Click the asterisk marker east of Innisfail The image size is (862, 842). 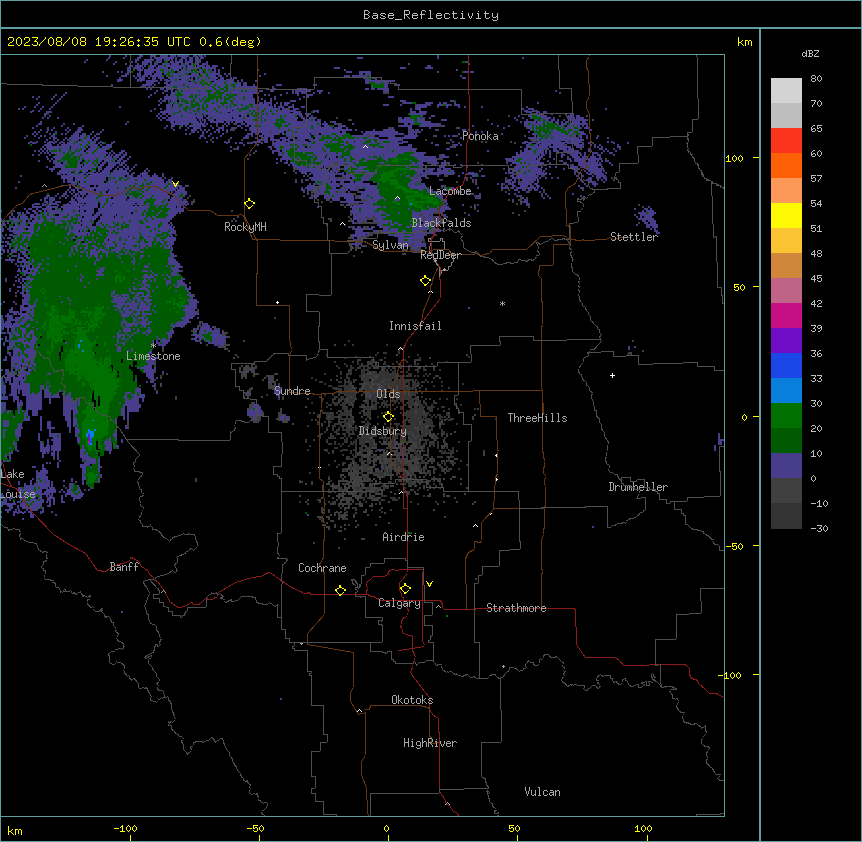tap(502, 303)
